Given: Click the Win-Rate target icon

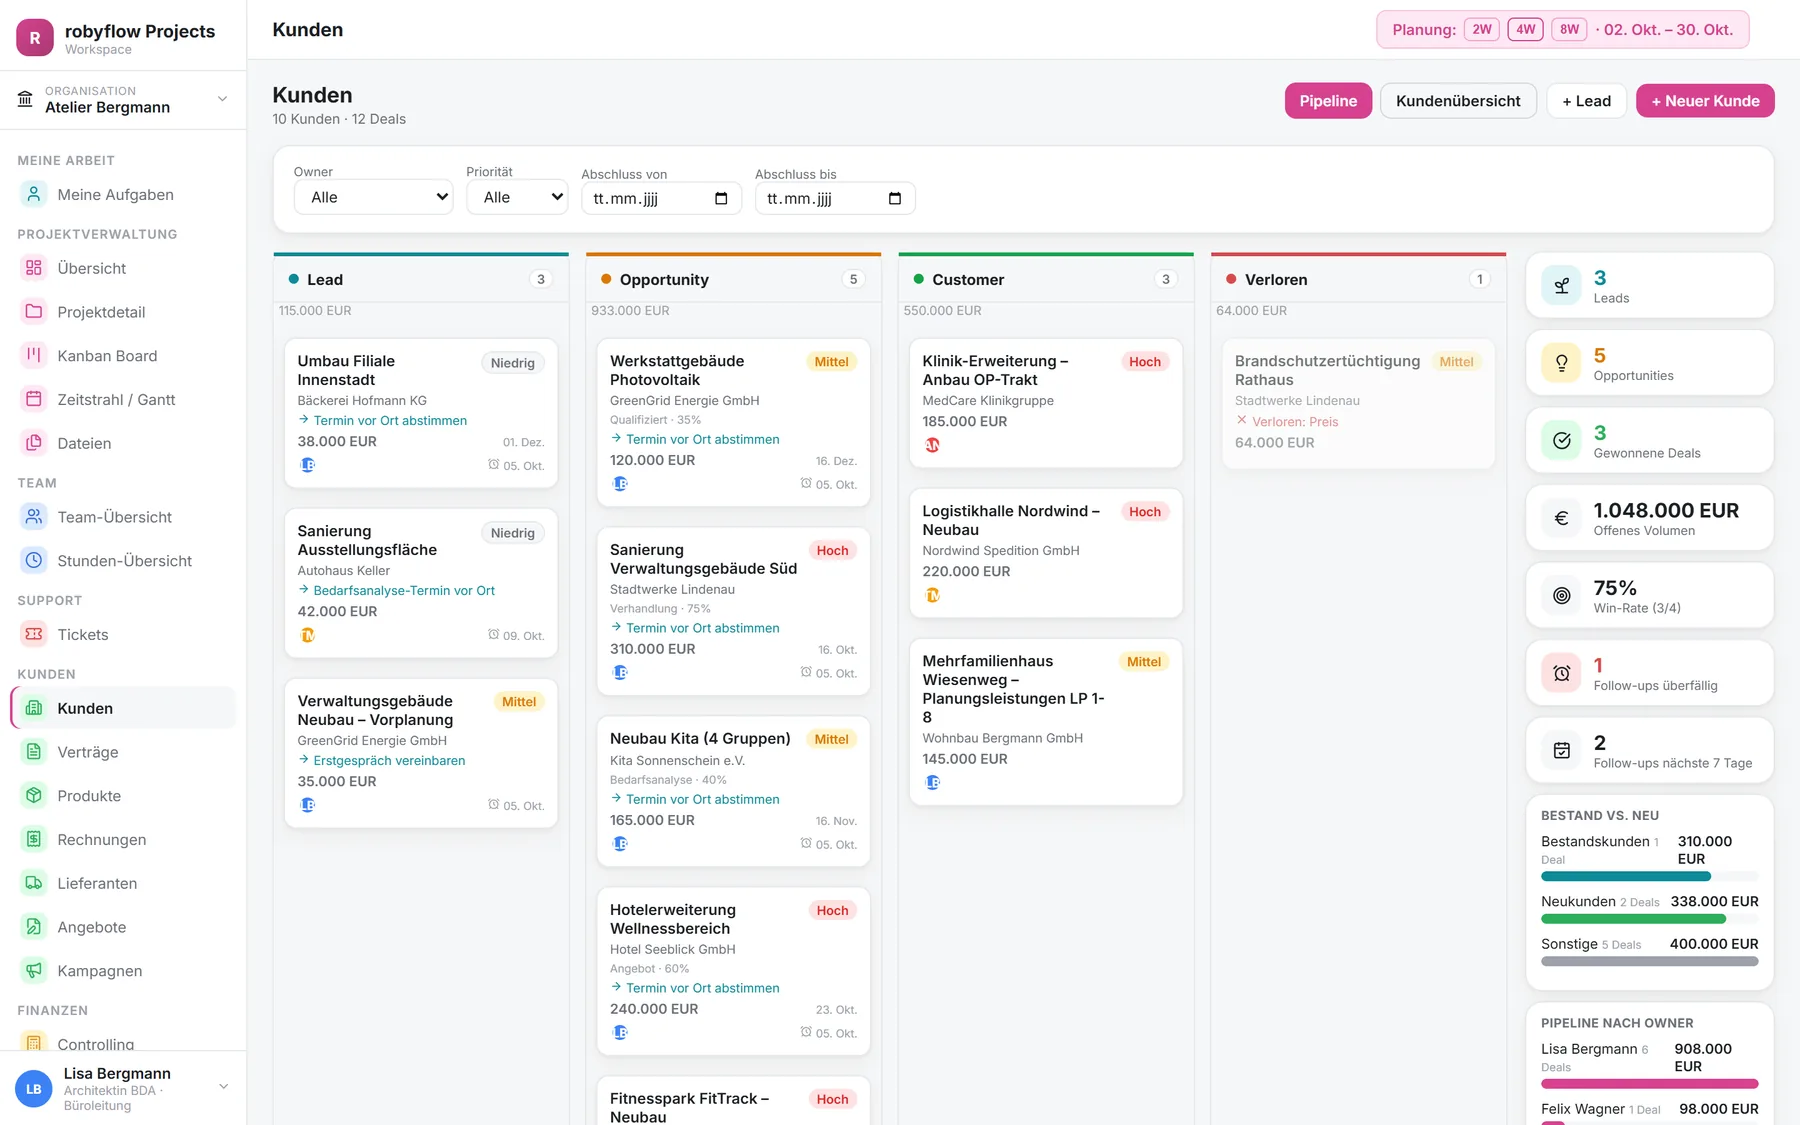Looking at the screenshot, I should [x=1561, y=596].
